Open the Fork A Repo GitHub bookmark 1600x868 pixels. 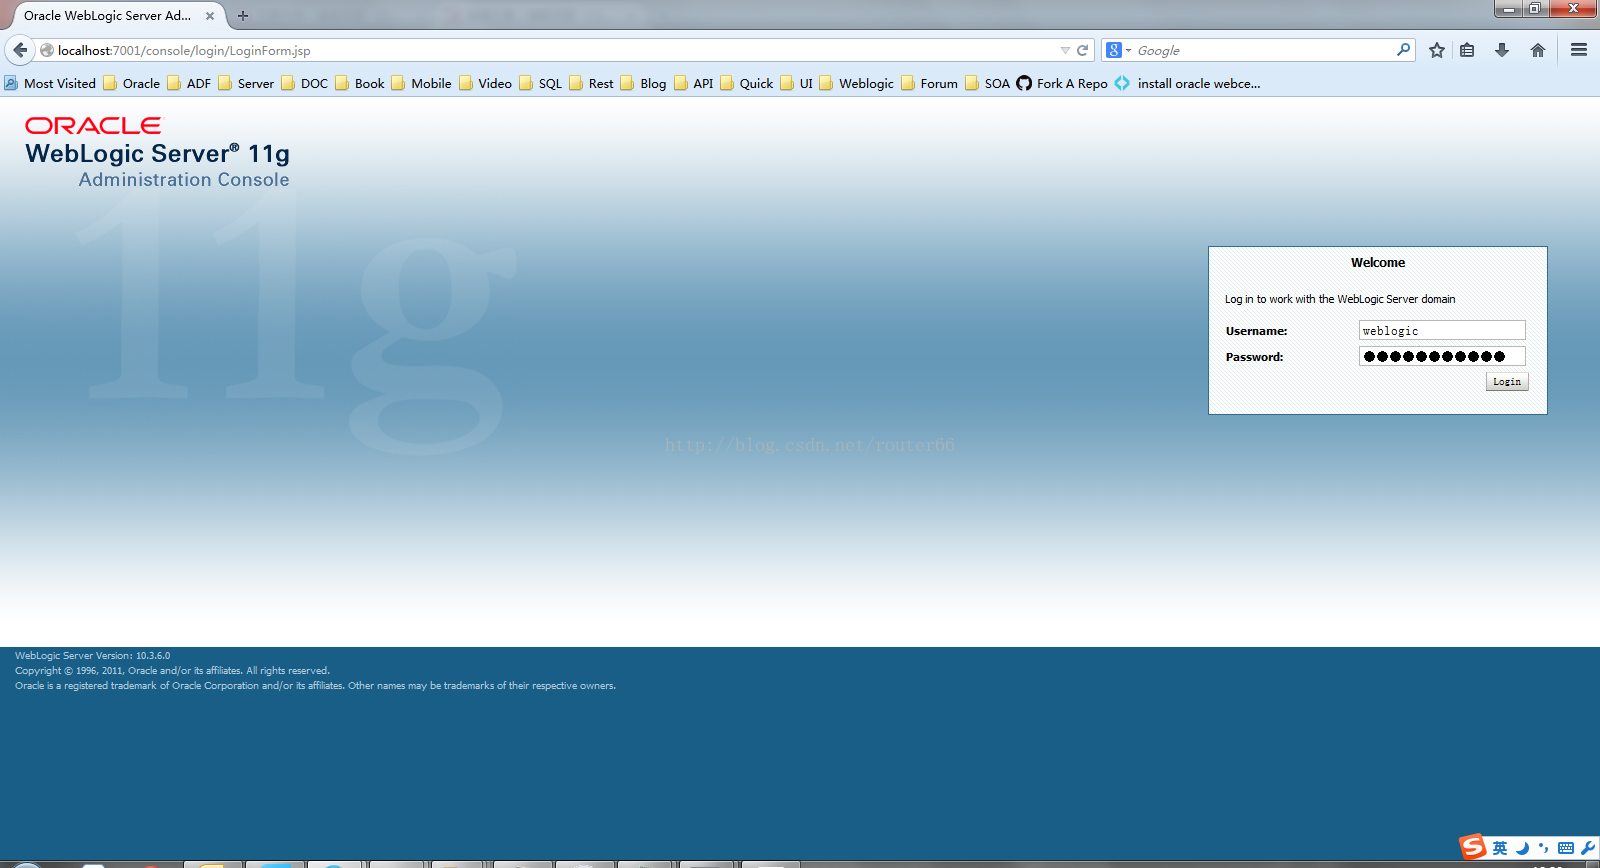pos(1062,83)
